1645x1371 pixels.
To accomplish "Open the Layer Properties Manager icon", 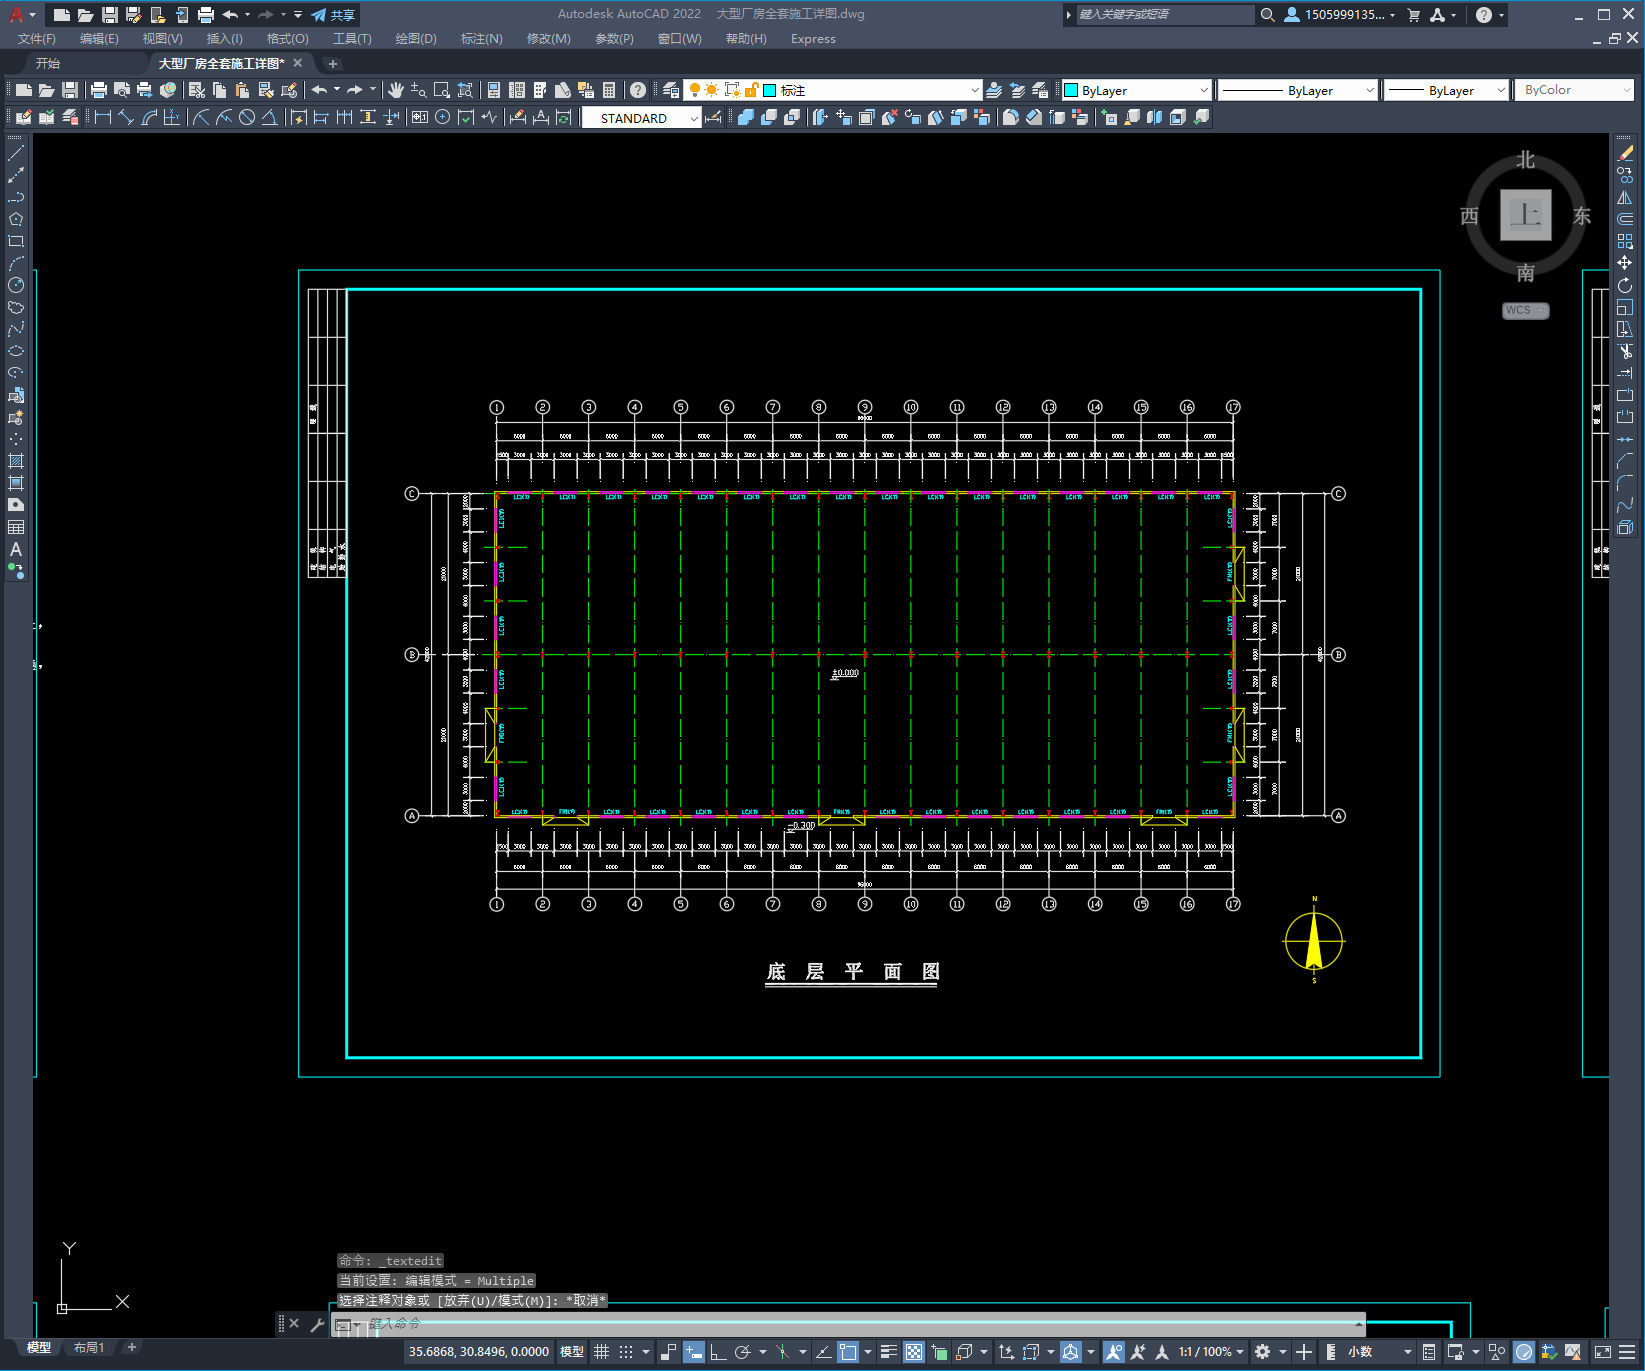I will pyautogui.click(x=670, y=90).
